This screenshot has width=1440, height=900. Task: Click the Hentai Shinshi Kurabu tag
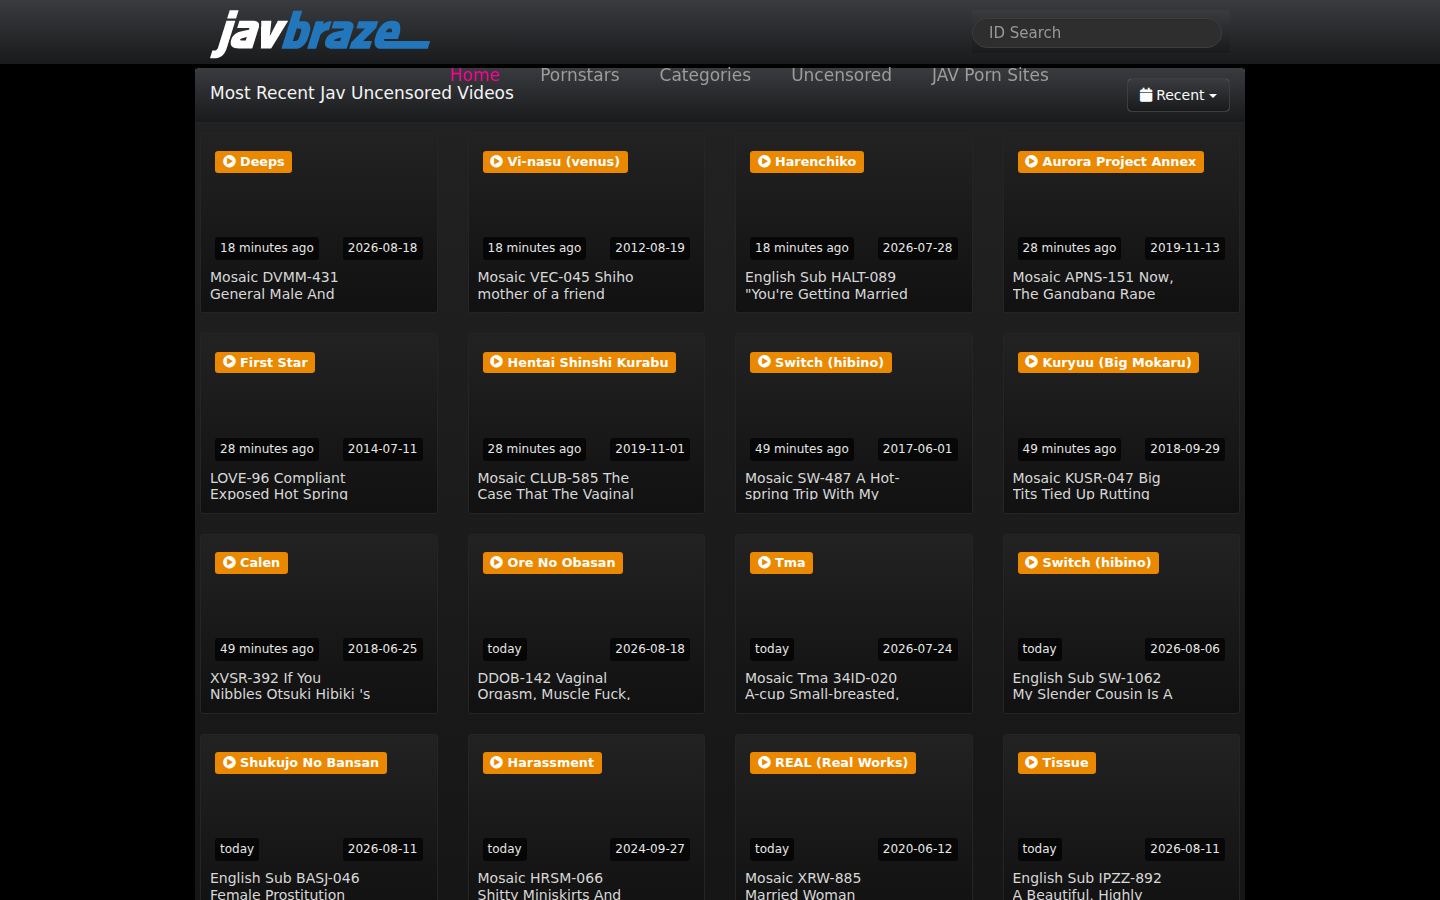point(579,363)
